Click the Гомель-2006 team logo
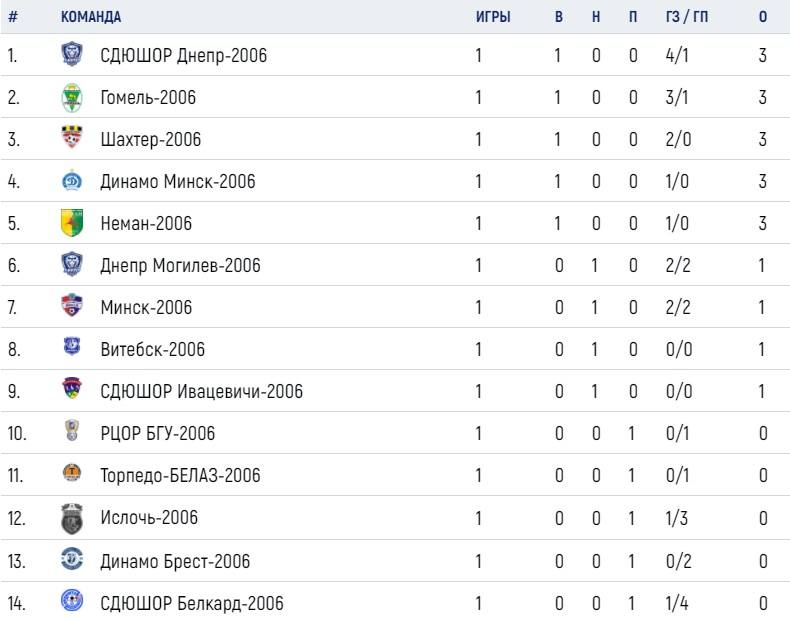This screenshot has height=620, width=790. (72, 97)
